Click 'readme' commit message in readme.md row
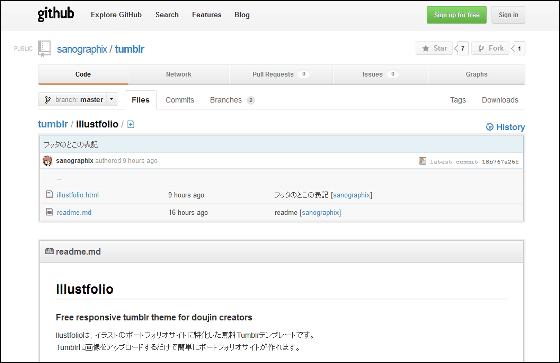This screenshot has width=560, height=363. [x=286, y=213]
